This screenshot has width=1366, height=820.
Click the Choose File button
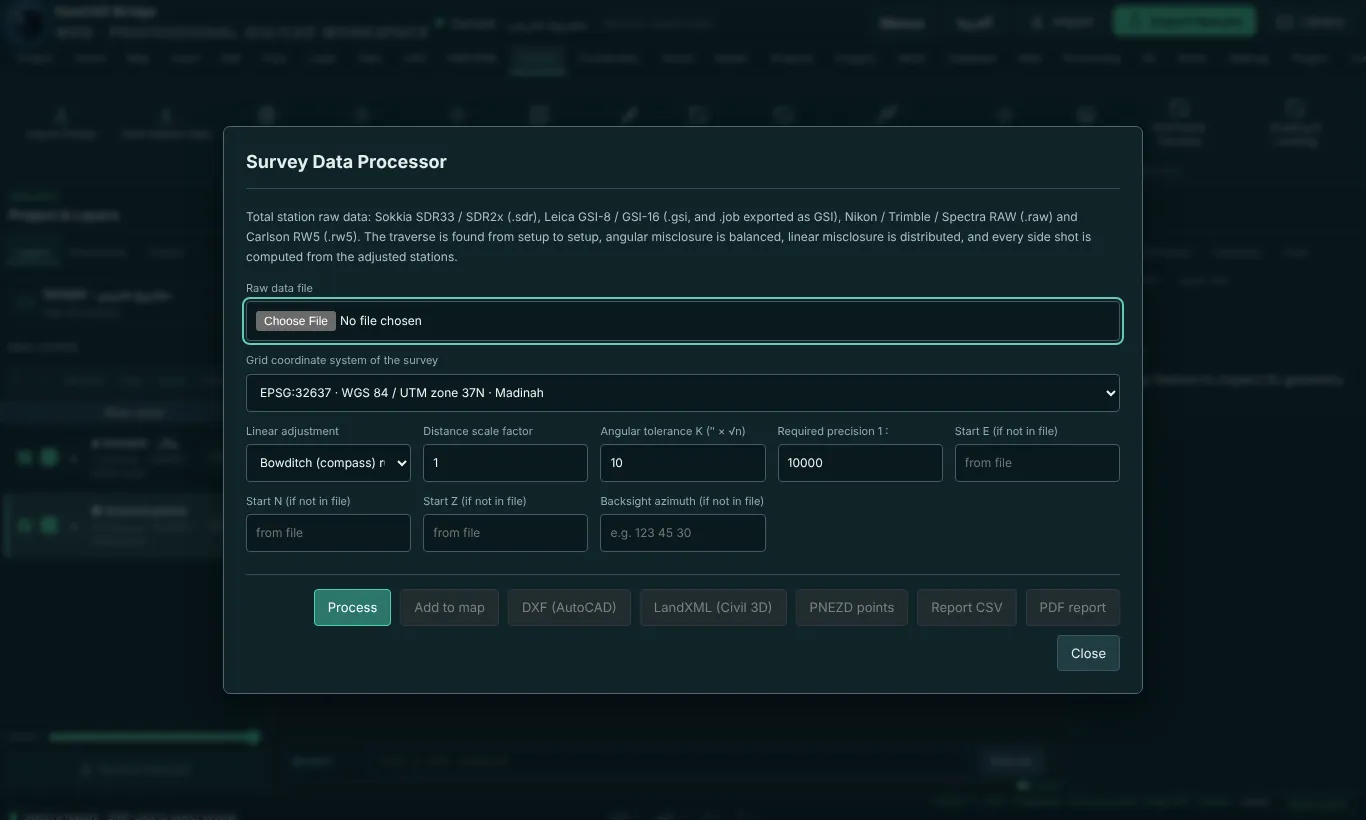click(x=296, y=321)
